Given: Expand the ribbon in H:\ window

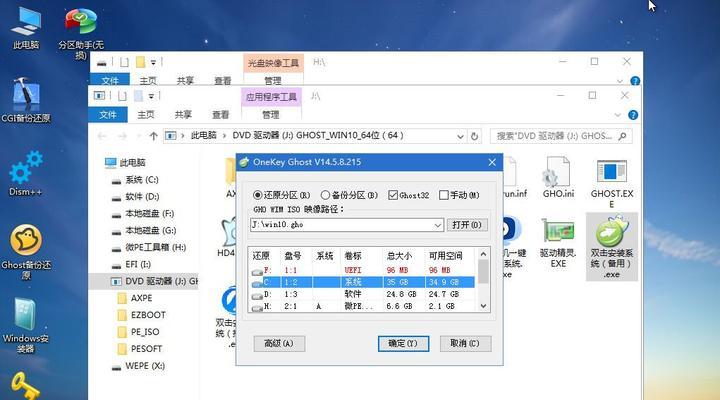Looking at the screenshot, I should coord(620,81).
